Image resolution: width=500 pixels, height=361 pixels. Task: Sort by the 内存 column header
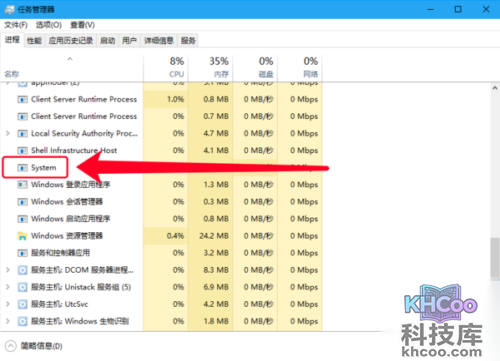pos(210,68)
